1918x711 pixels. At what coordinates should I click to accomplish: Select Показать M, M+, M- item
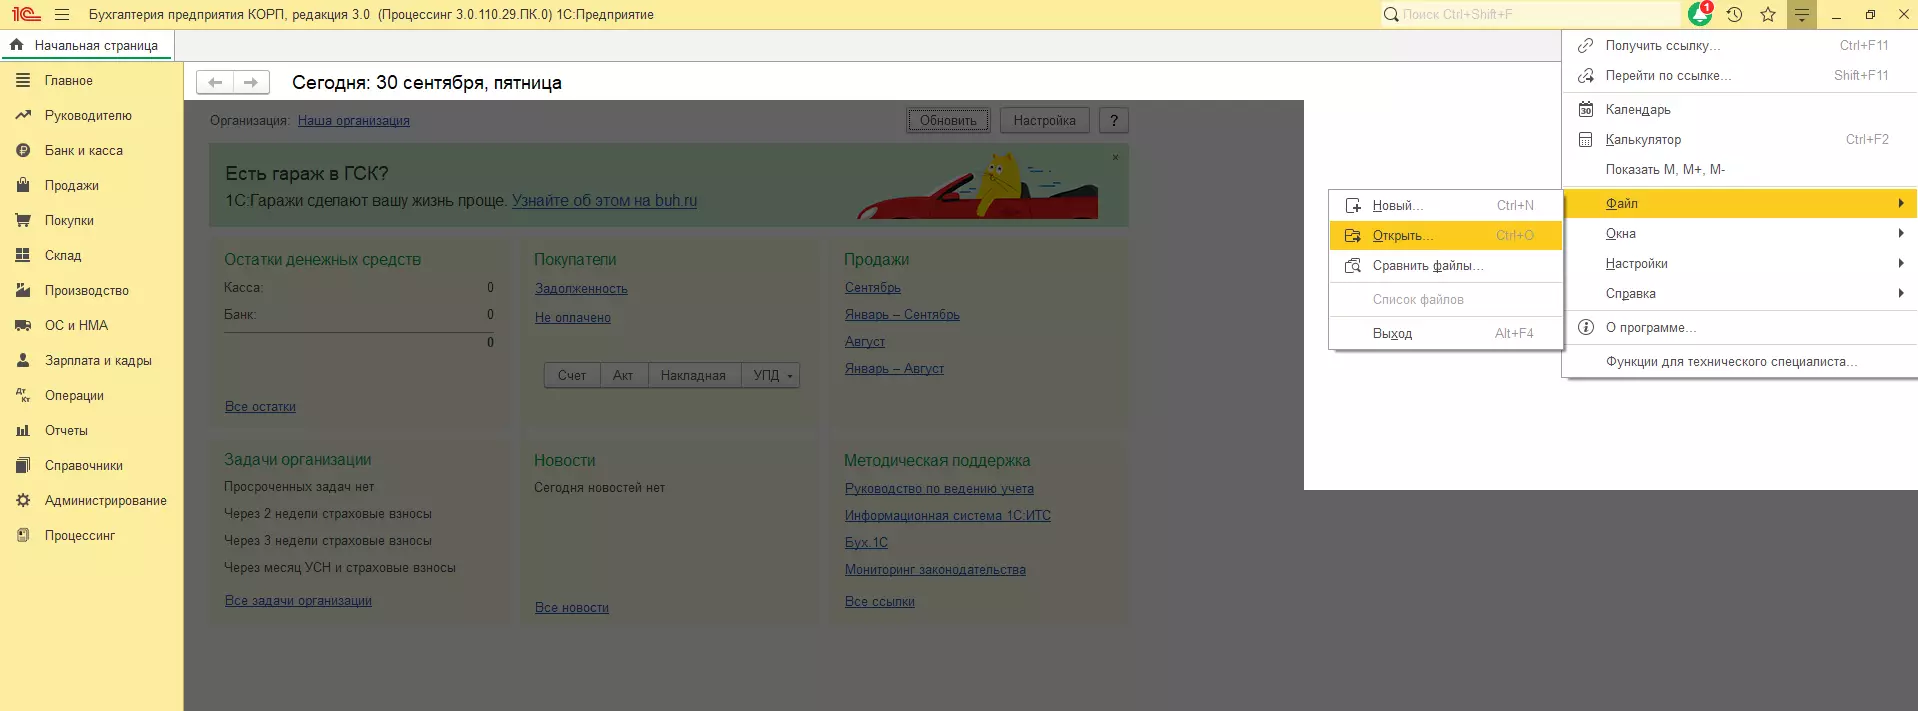tap(1740, 170)
